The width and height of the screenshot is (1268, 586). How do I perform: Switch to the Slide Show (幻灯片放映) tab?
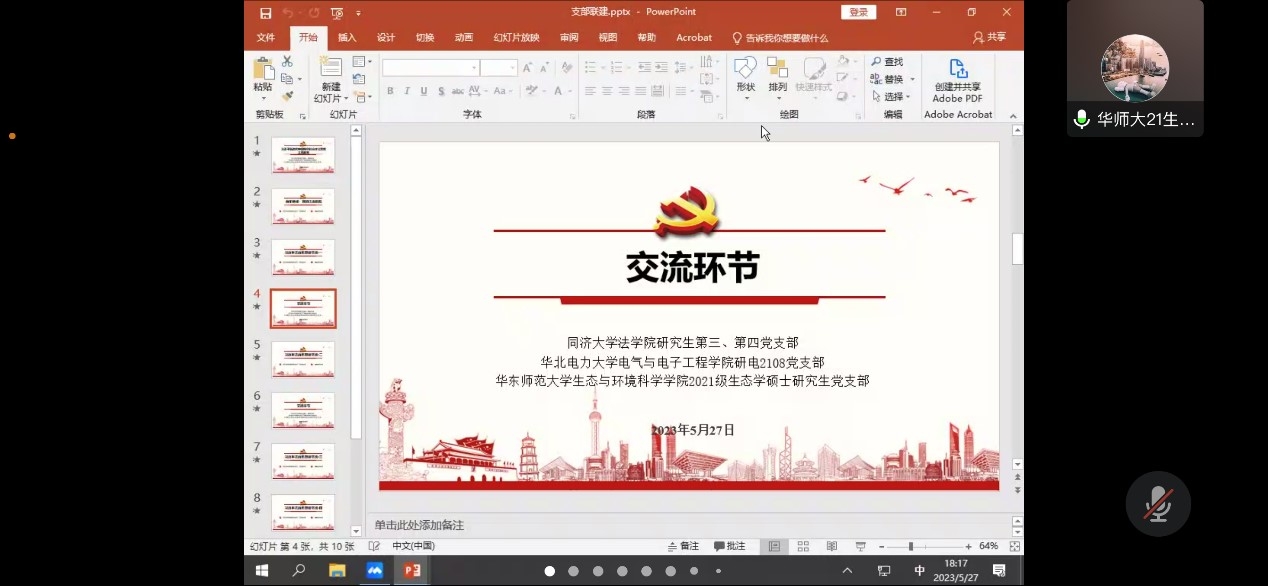[x=516, y=38]
